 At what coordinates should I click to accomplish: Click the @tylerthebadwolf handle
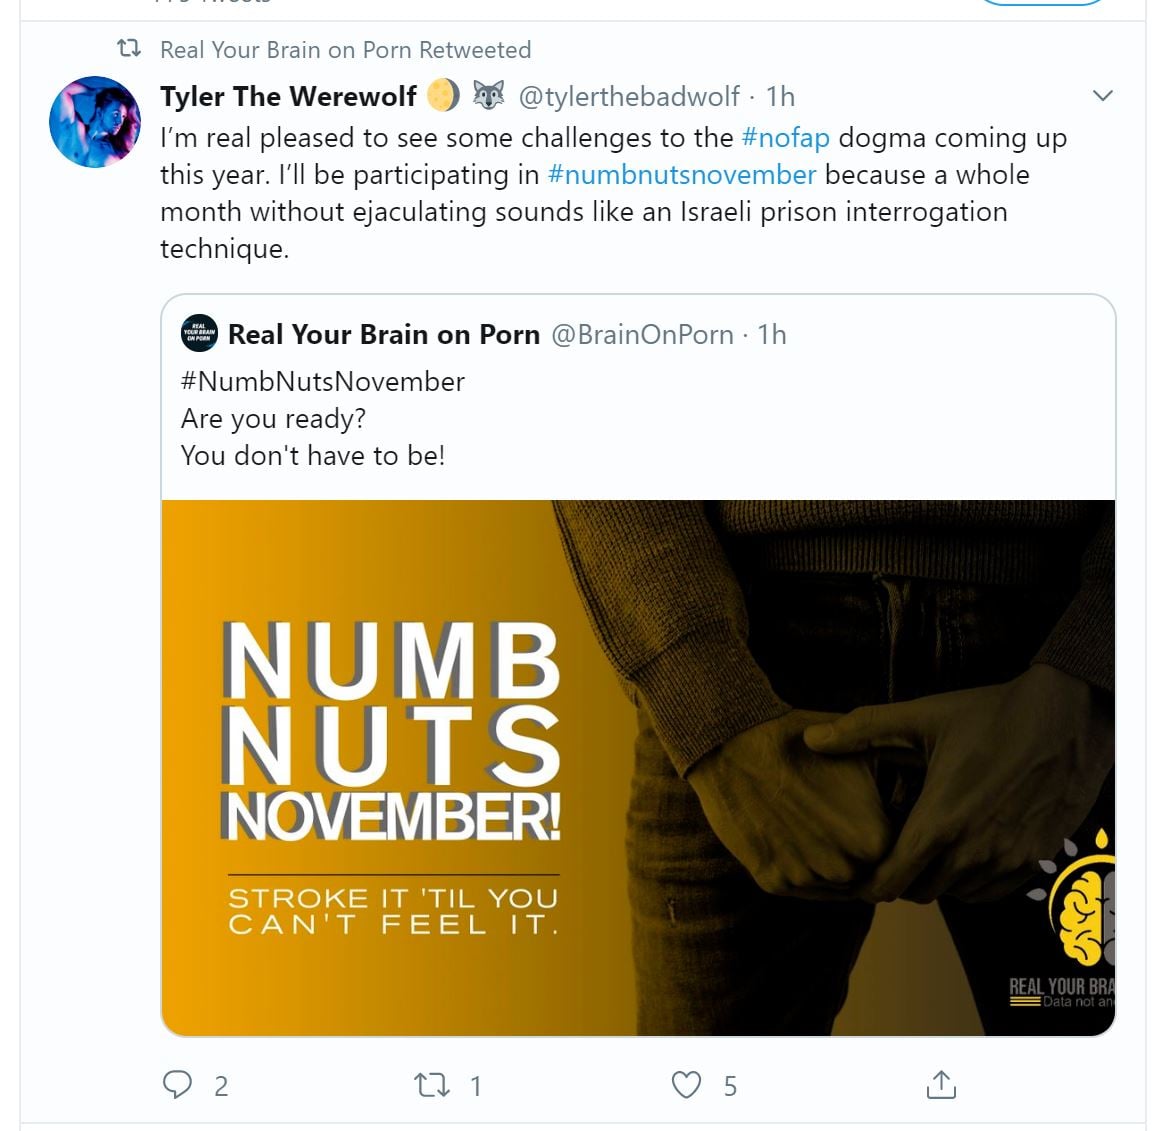click(629, 96)
